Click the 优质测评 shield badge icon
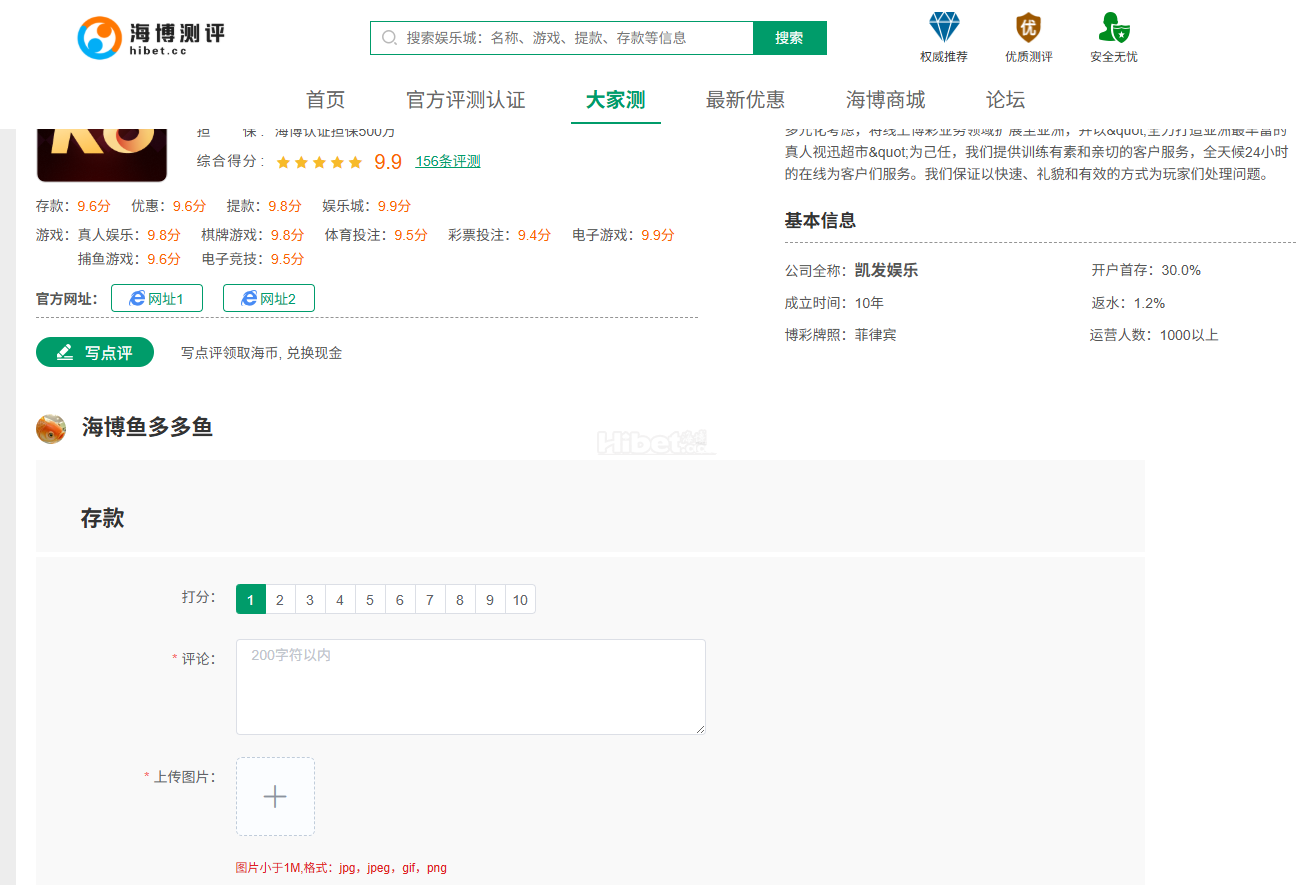Screen dimensions: 1315x885 click(1028, 27)
